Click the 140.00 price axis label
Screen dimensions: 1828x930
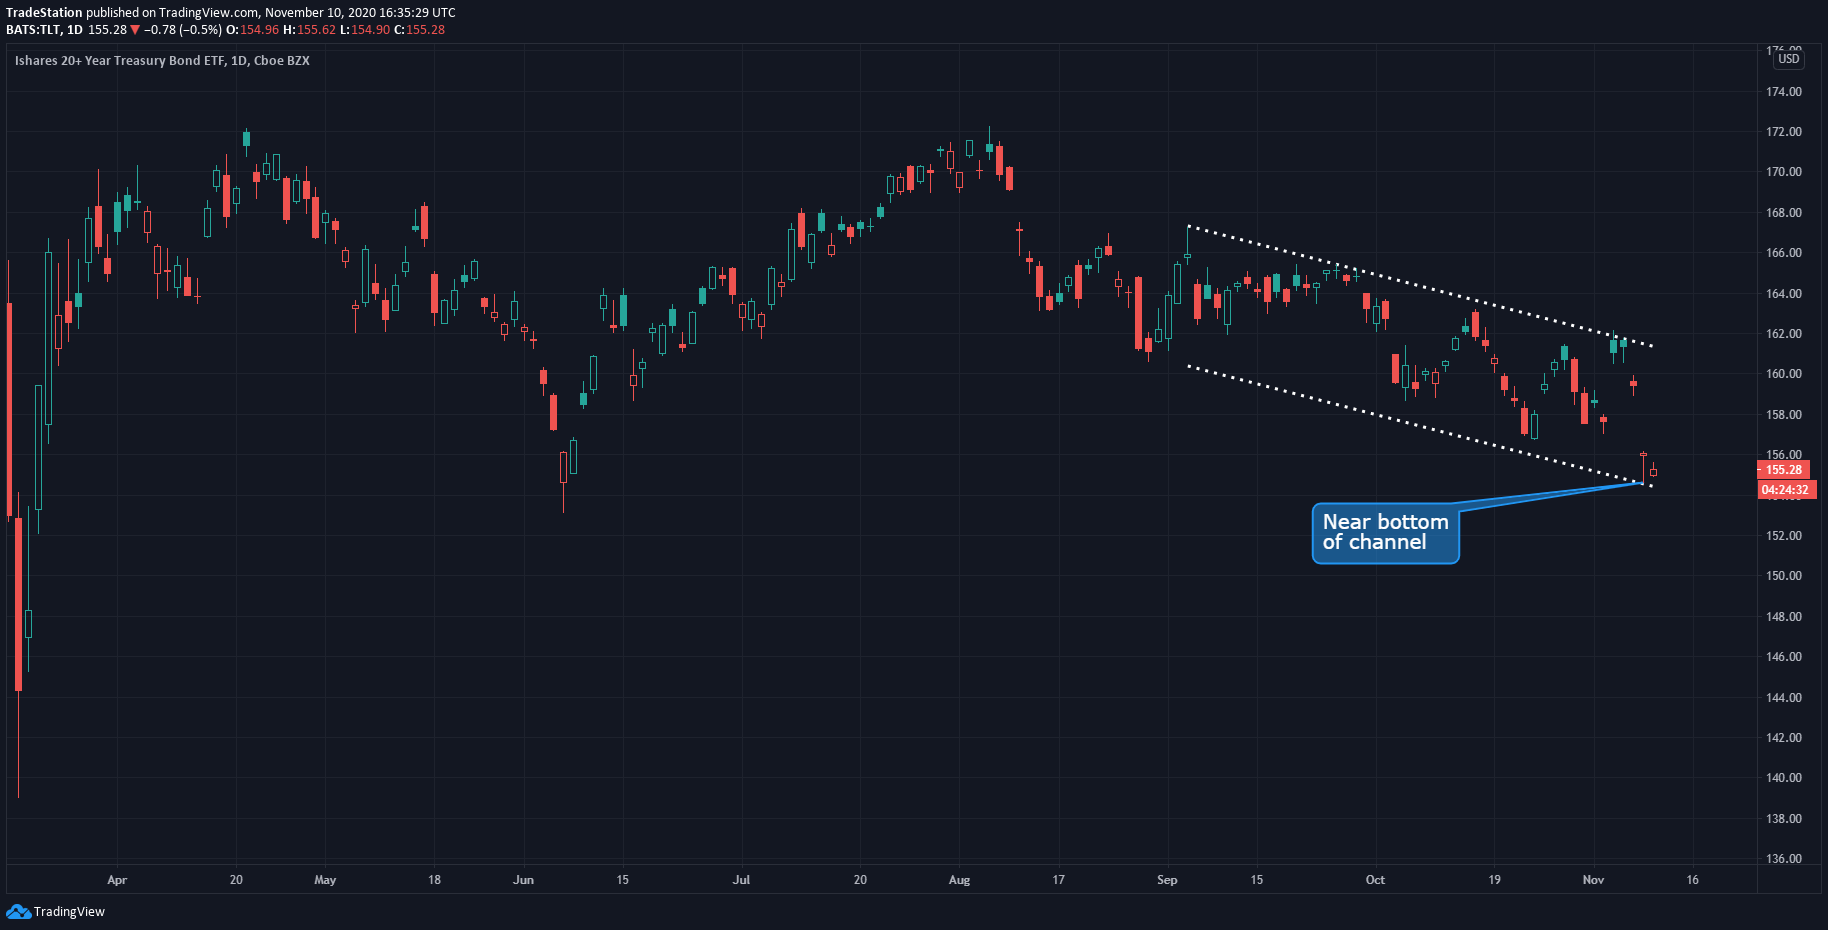click(x=1783, y=778)
